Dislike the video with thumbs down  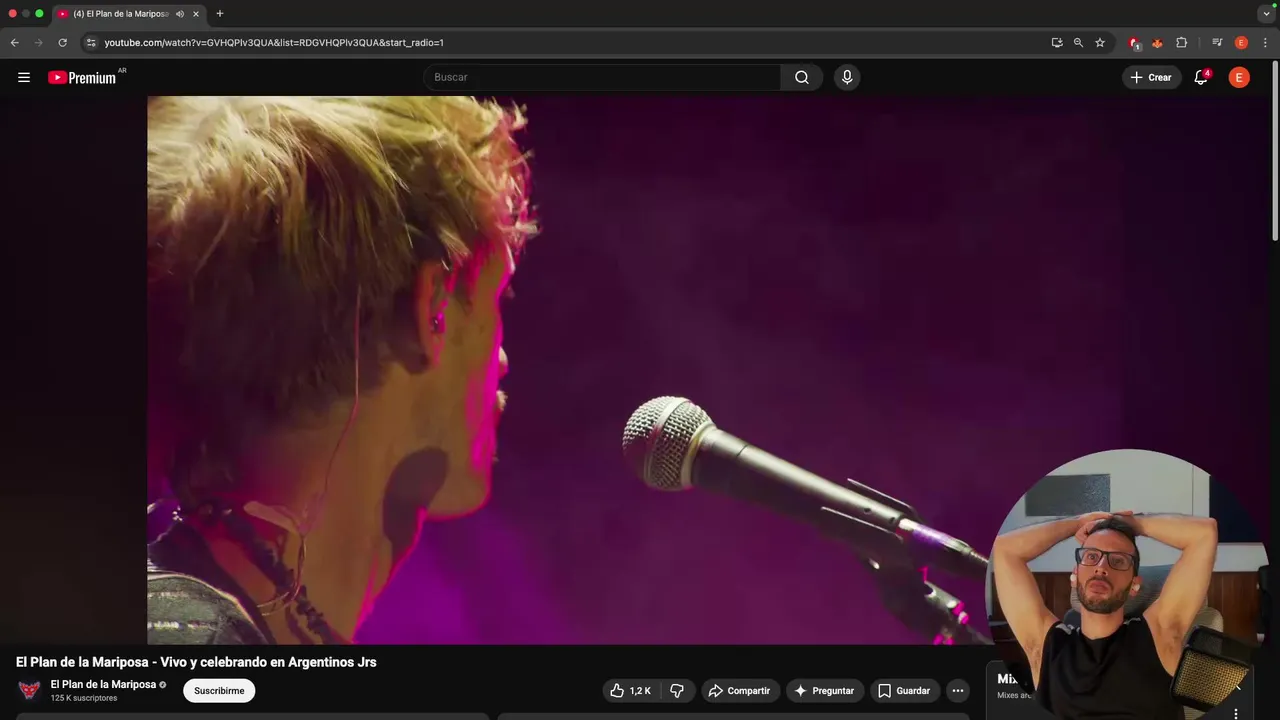tap(677, 691)
